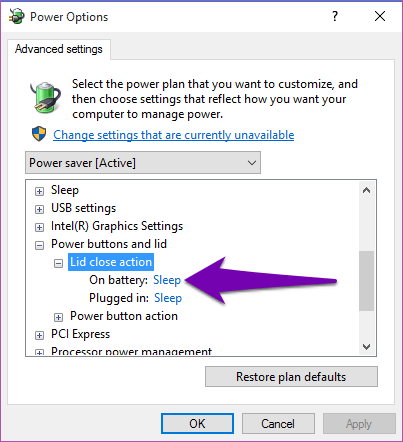
Task: Open Change settings that are currently unavailable
Action: tap(174, 135)
